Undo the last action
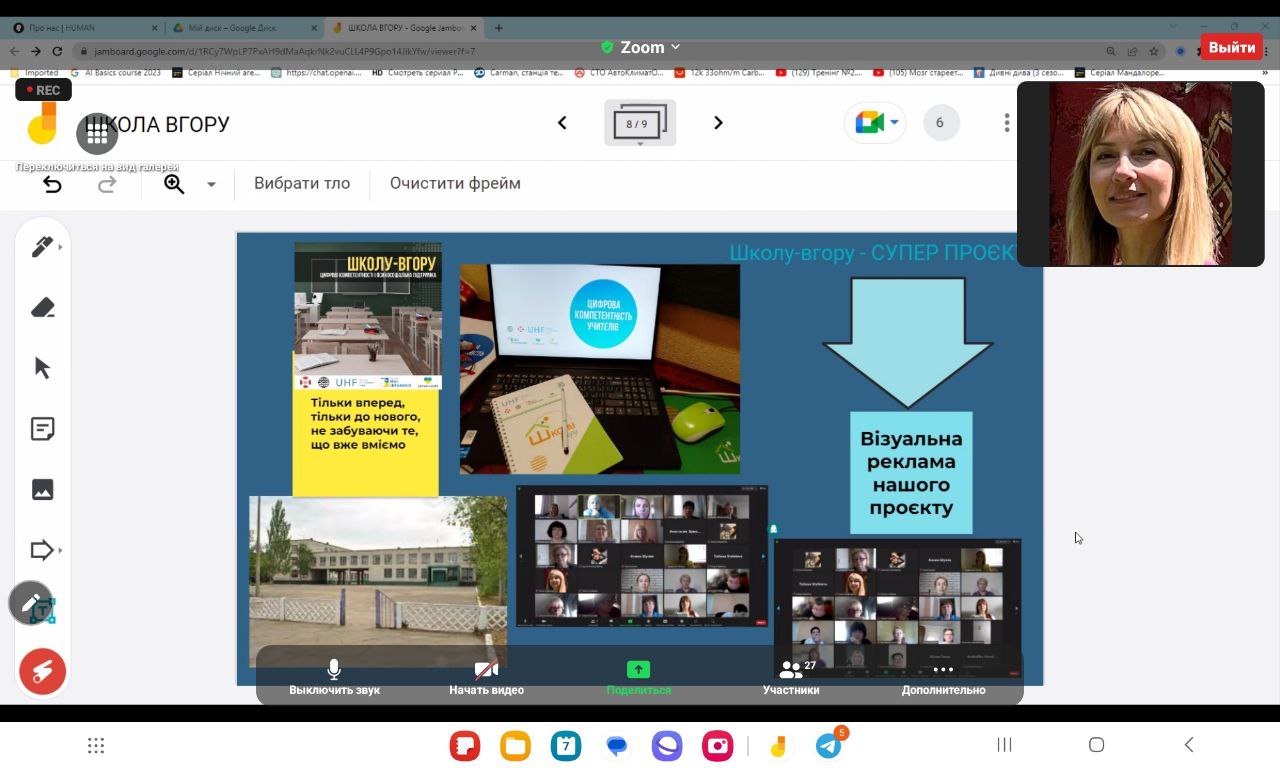Image resolution: width=1280 pixels, height=768 pixels. point(52,184)
